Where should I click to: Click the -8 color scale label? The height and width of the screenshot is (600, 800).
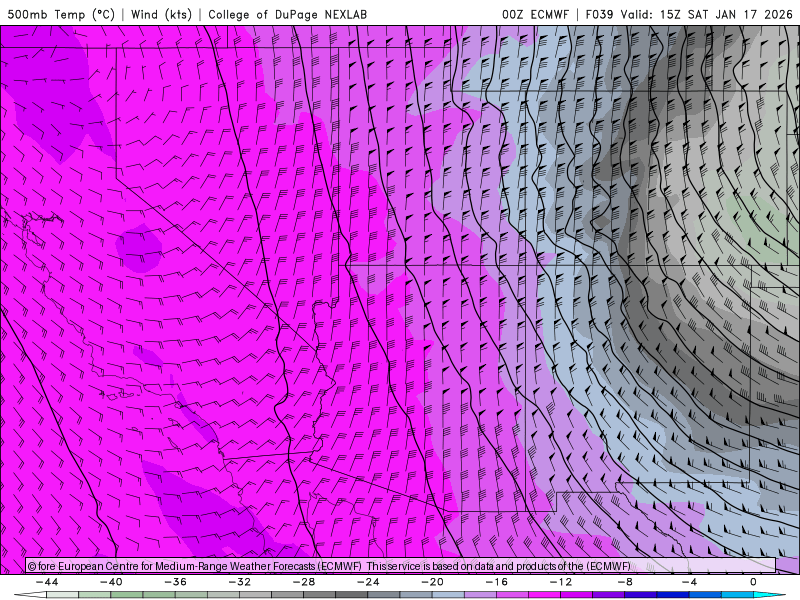tap(625, 582)
